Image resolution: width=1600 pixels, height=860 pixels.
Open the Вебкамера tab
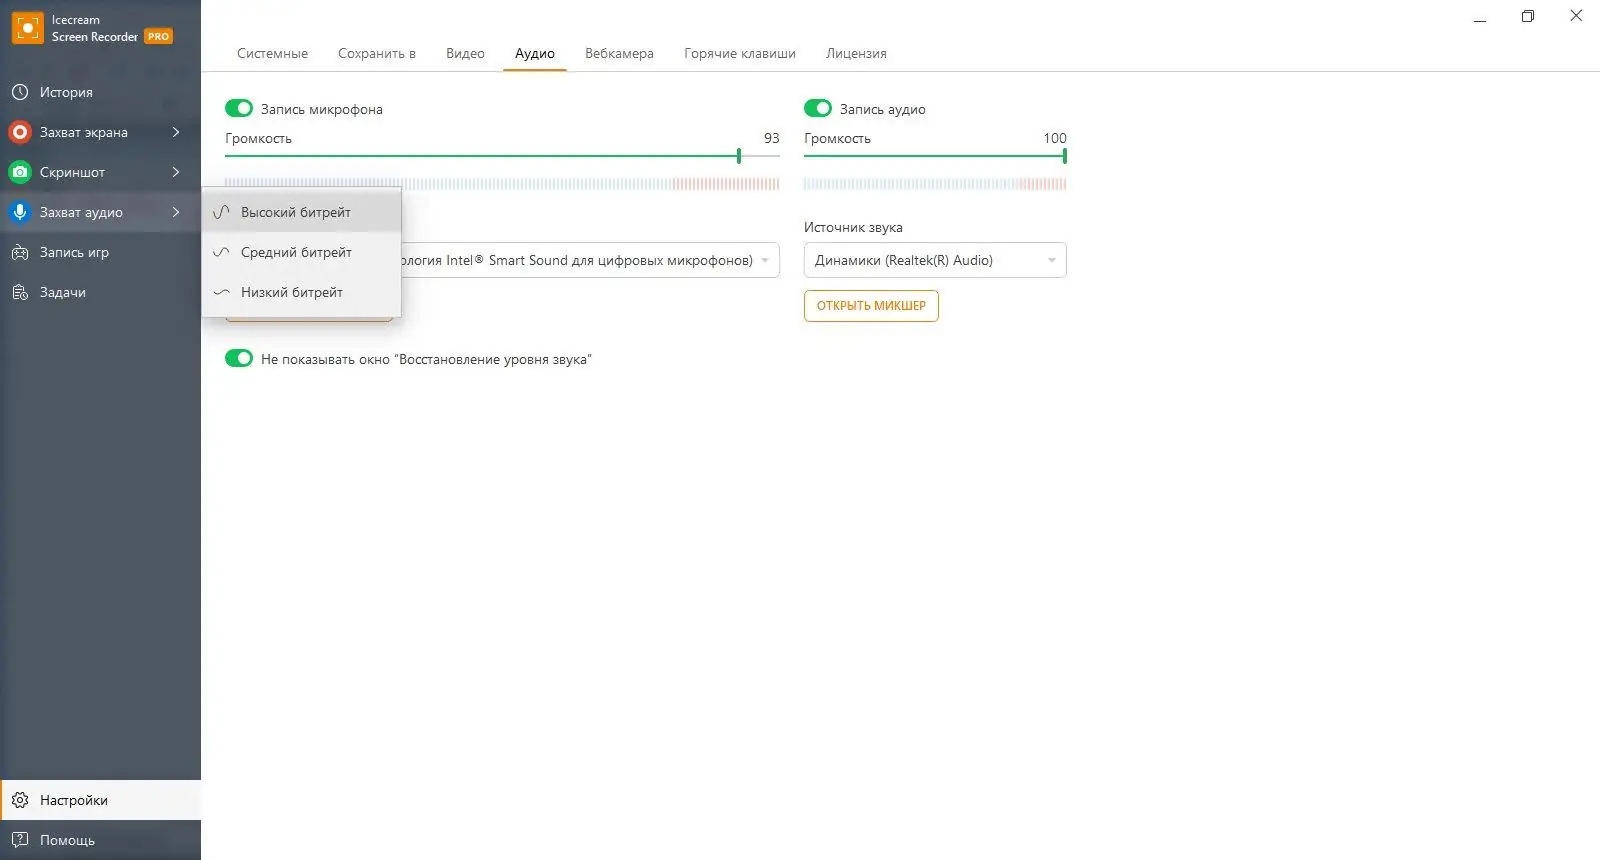(619, 53)
